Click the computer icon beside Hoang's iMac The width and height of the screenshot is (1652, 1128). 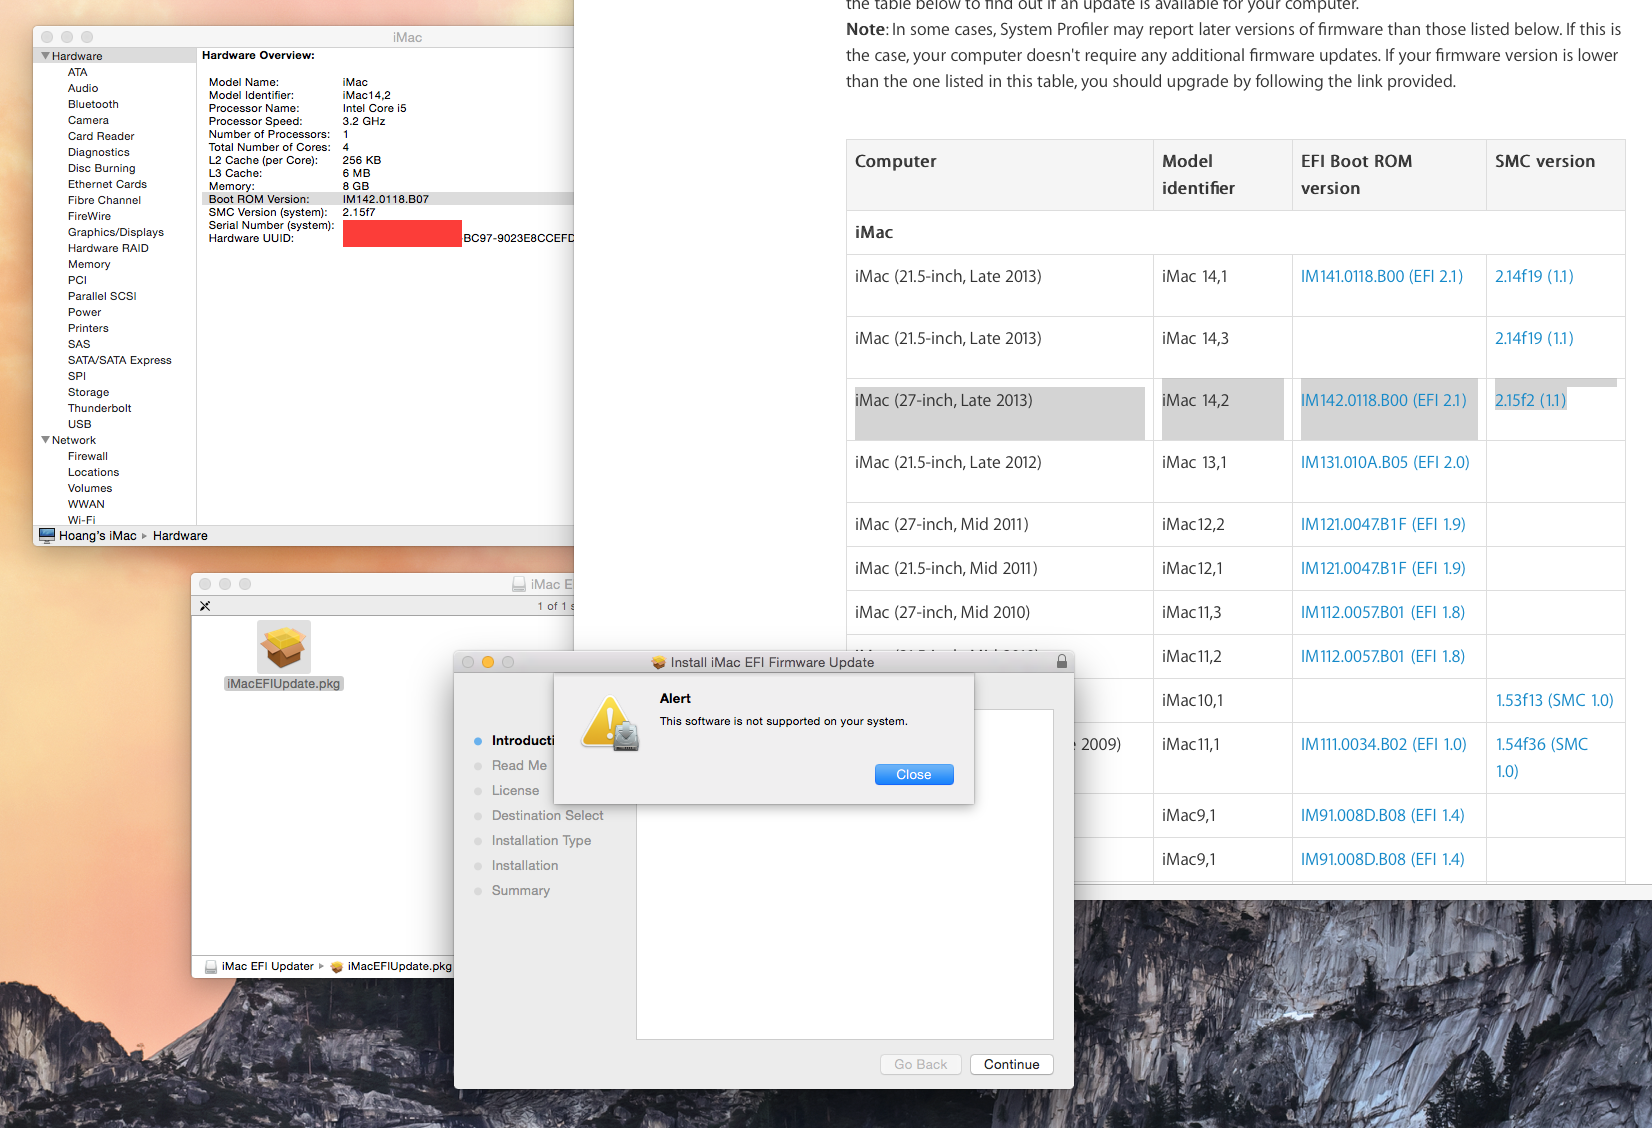[x=47, y=536]
